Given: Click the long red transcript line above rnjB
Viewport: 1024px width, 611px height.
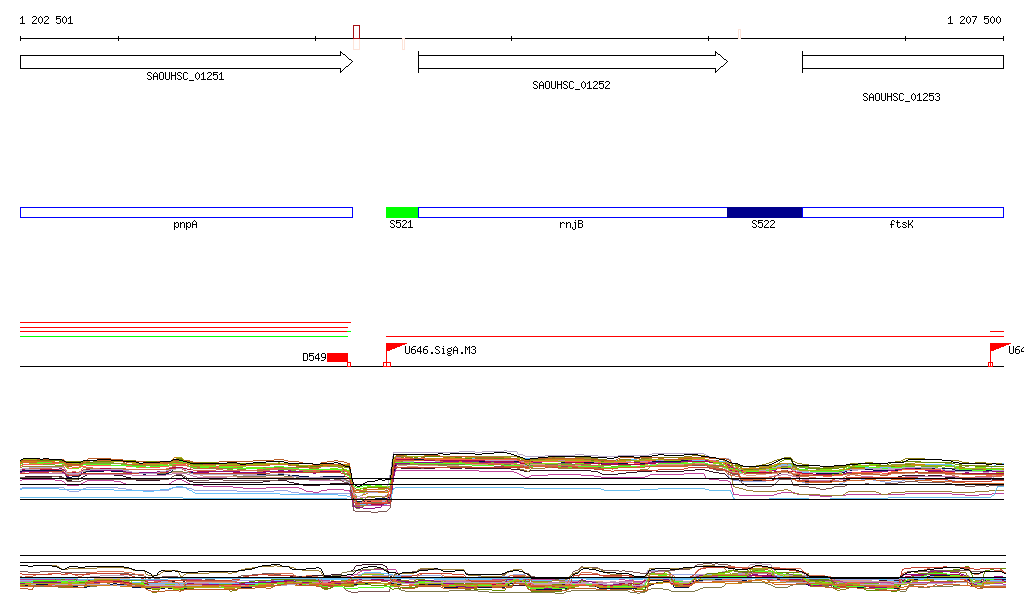Looking at the screenshot, I should (x=690, y=337).
